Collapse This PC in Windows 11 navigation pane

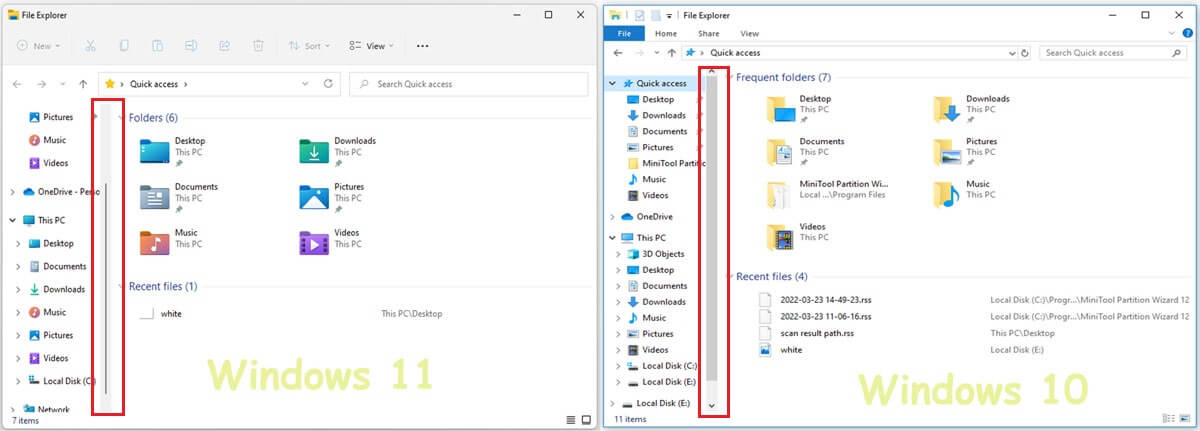click(x=12, y=220)
